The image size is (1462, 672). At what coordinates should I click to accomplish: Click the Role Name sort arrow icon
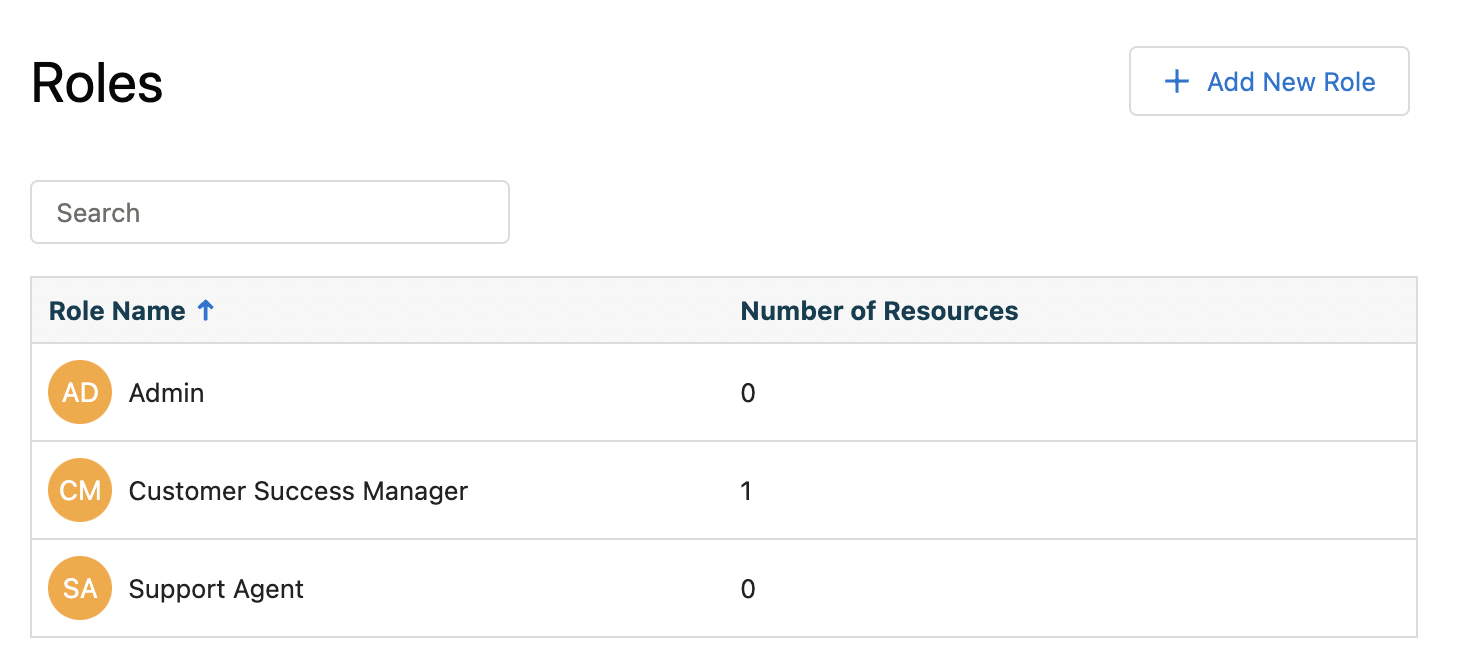point(205,311)
